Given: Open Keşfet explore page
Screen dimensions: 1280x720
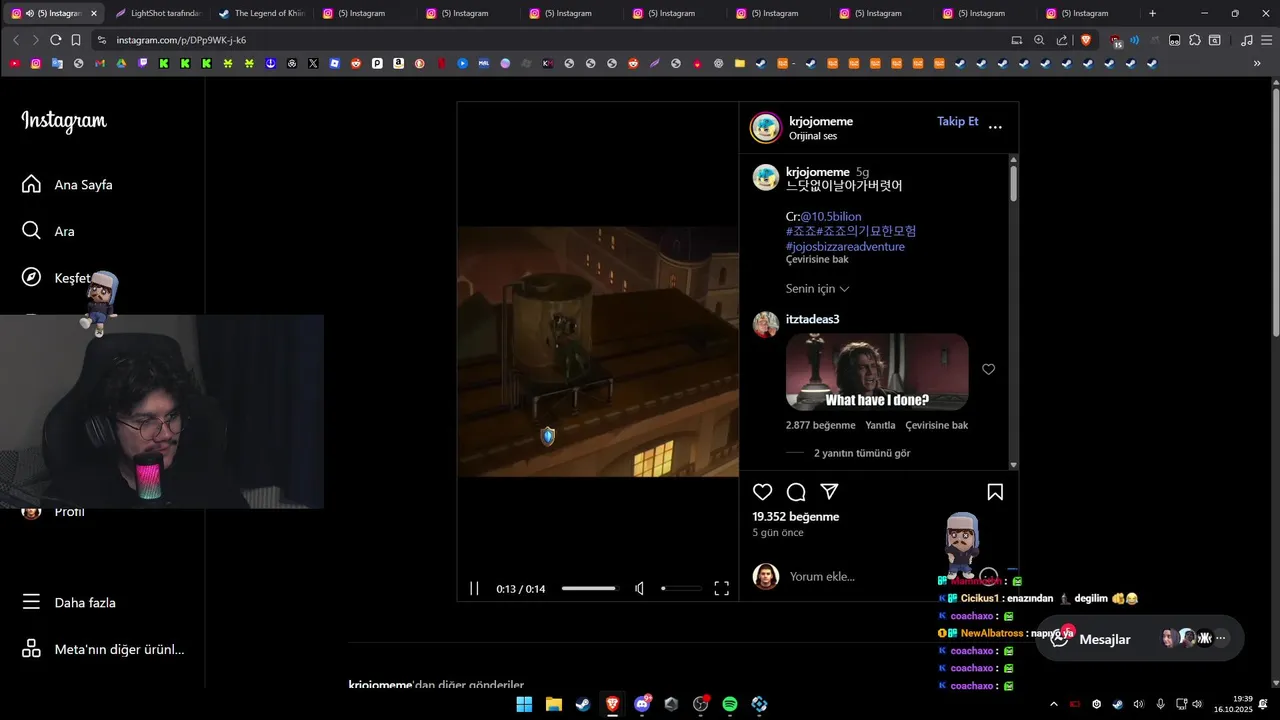Looking at the screenshot, I should [57, 278].
